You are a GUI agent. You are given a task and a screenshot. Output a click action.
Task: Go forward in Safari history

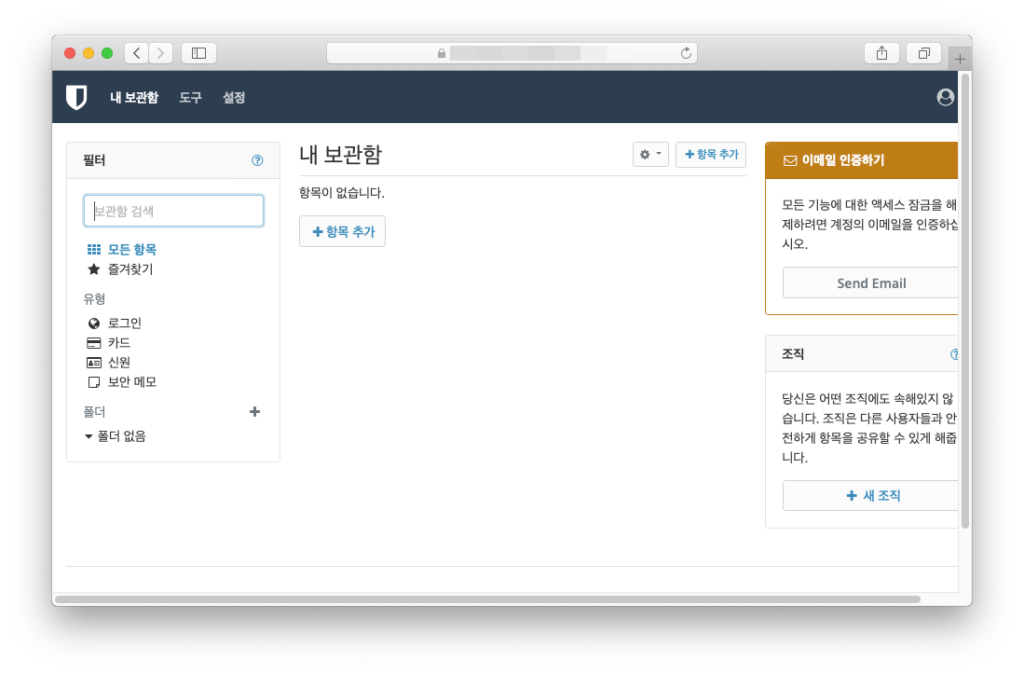(x=161, y=54)
